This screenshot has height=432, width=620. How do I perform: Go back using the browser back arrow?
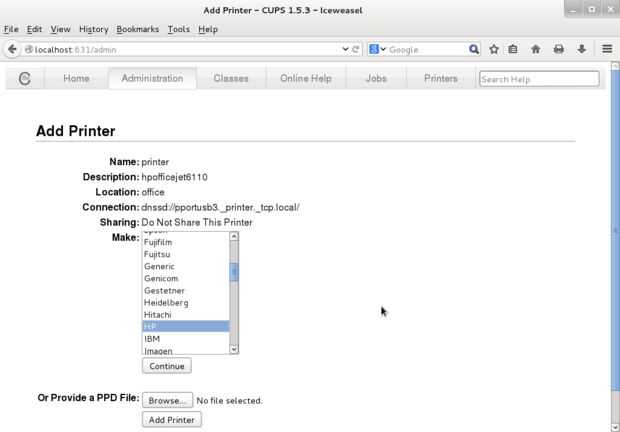pyautogui.click(x=12, y=49)
